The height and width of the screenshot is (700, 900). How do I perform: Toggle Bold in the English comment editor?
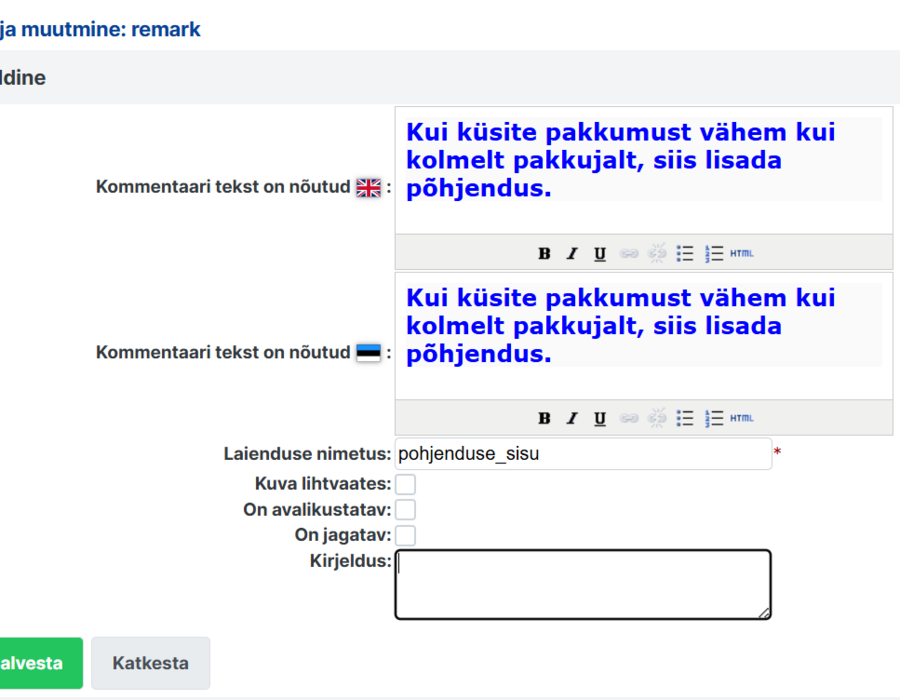click(x=544, y=253)
